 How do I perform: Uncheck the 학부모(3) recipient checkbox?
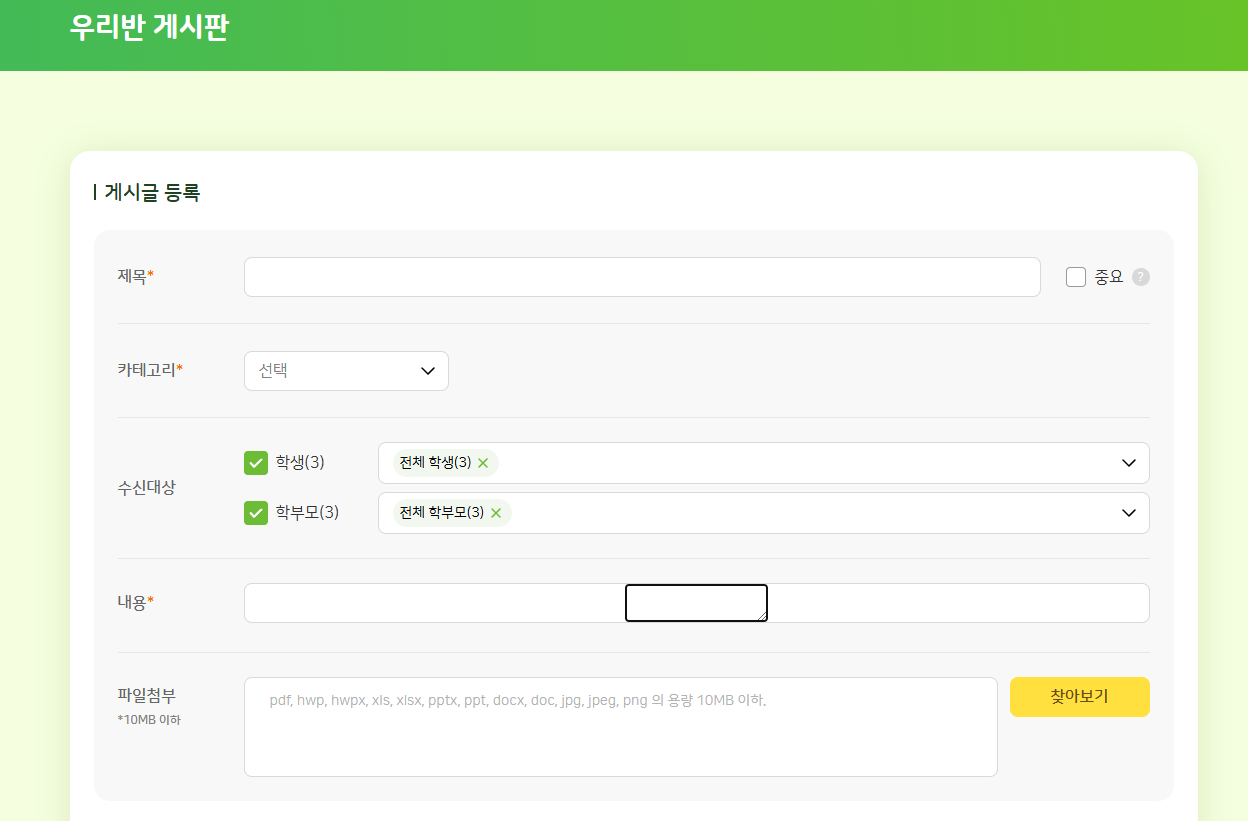pos(256,513)
